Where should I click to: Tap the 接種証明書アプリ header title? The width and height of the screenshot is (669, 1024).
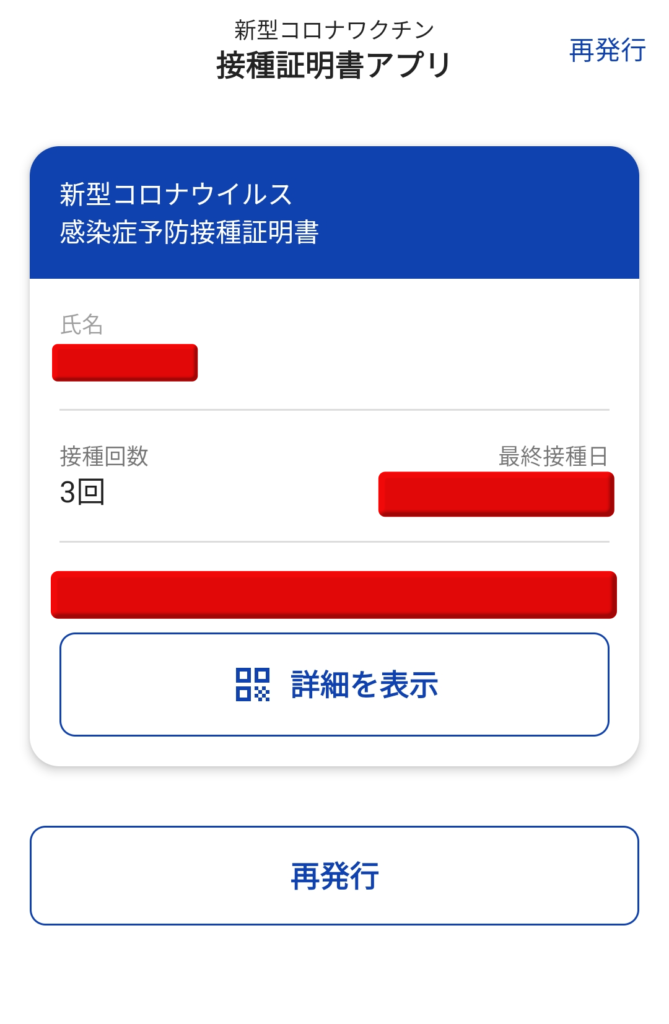pos(334,65)
